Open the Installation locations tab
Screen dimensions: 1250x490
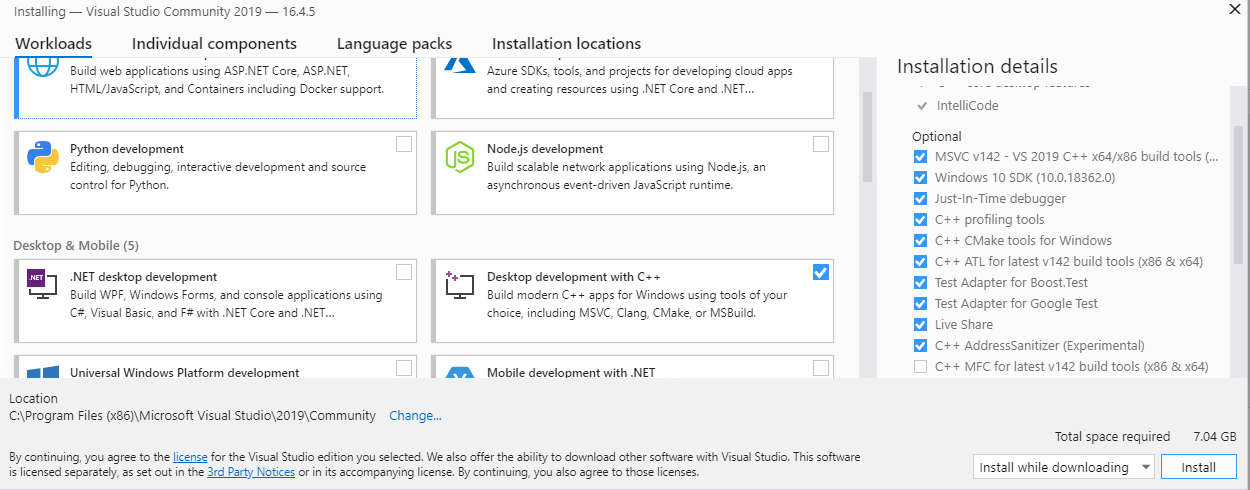566,44
